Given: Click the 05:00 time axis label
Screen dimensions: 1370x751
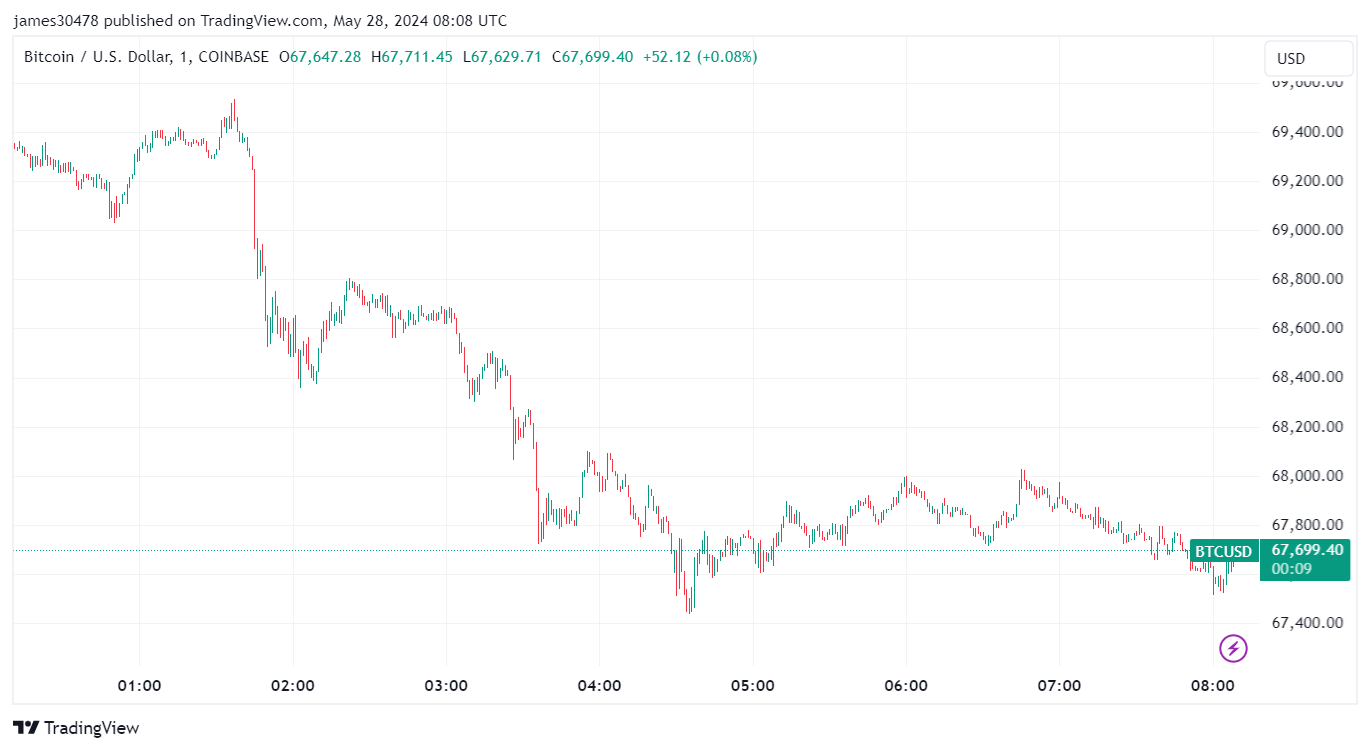Looking at the screenshot, I should point(753,686).
